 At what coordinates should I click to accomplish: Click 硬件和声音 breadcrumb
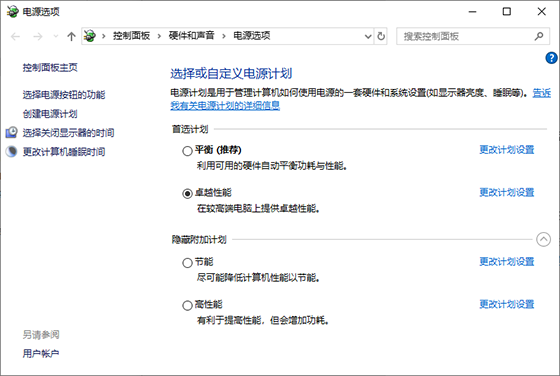click(191, 36)
